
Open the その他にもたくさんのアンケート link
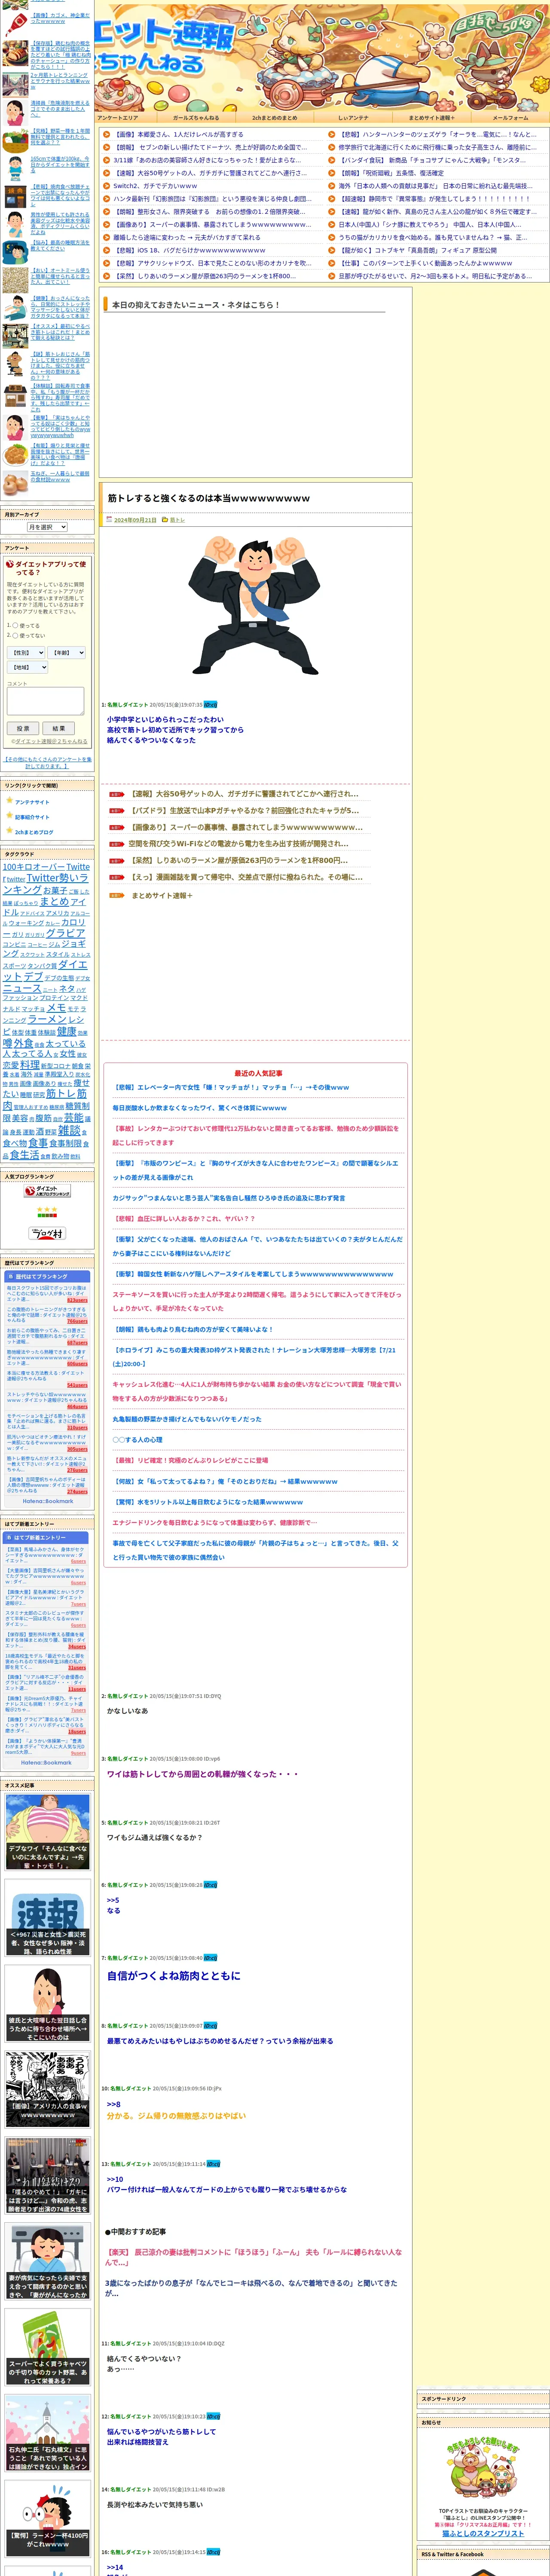coord(47,762)
